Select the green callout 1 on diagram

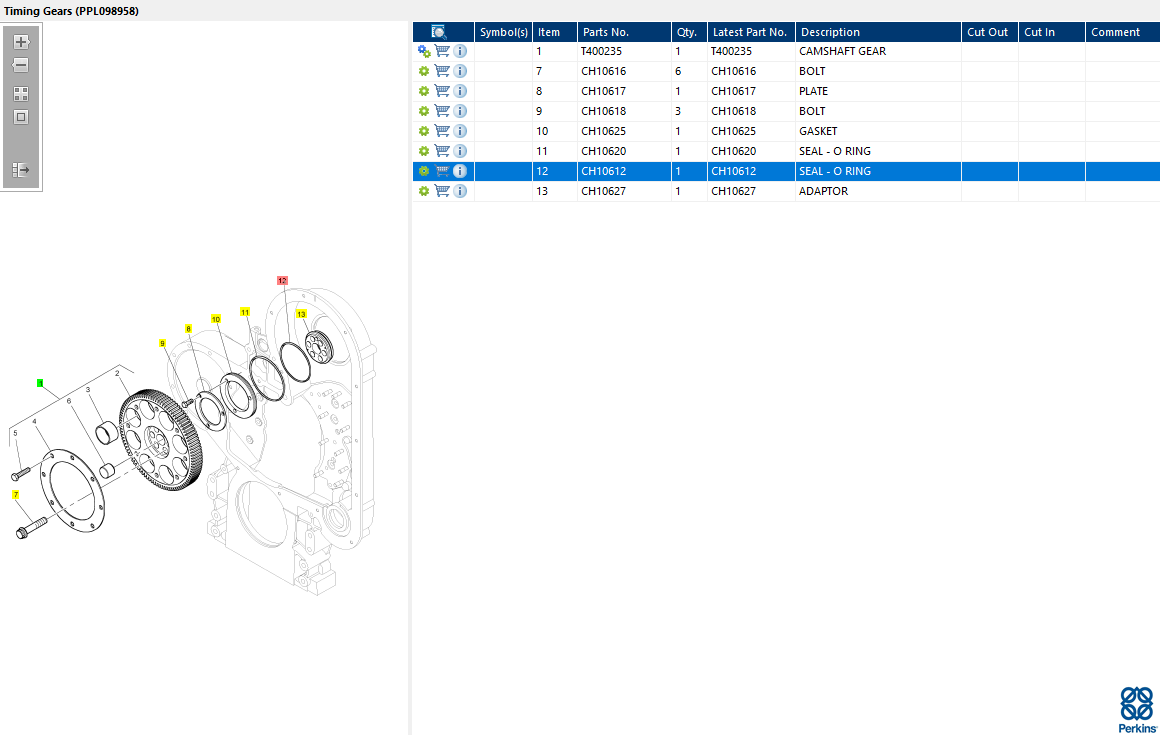[x=40, y=383]
